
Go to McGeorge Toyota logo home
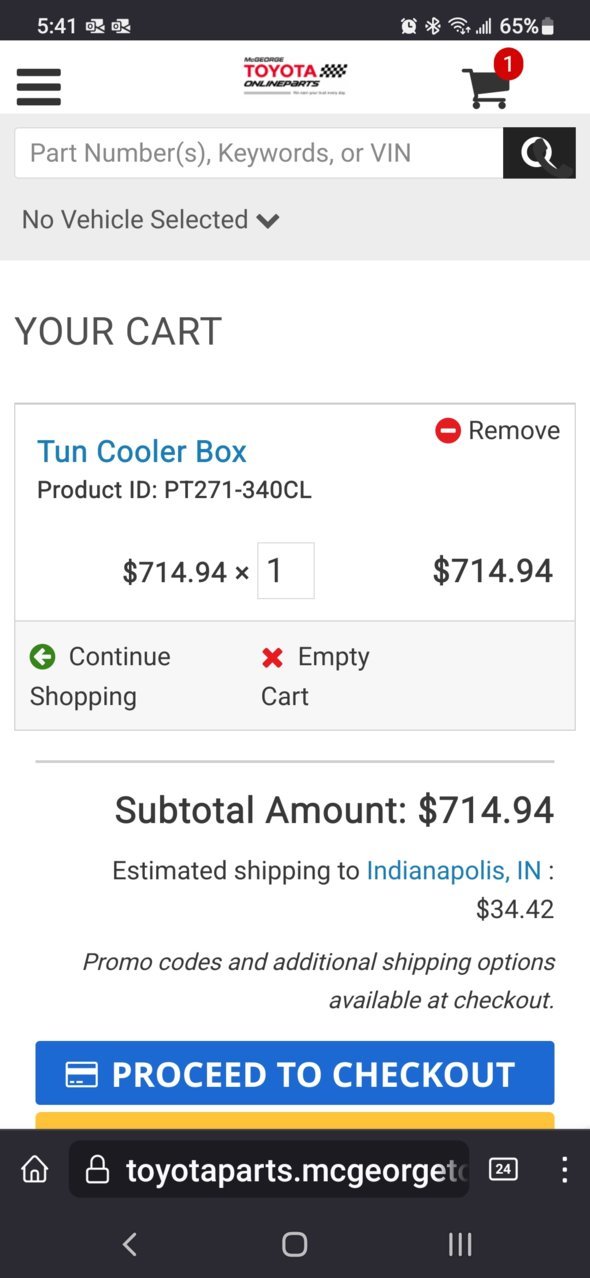295,76
